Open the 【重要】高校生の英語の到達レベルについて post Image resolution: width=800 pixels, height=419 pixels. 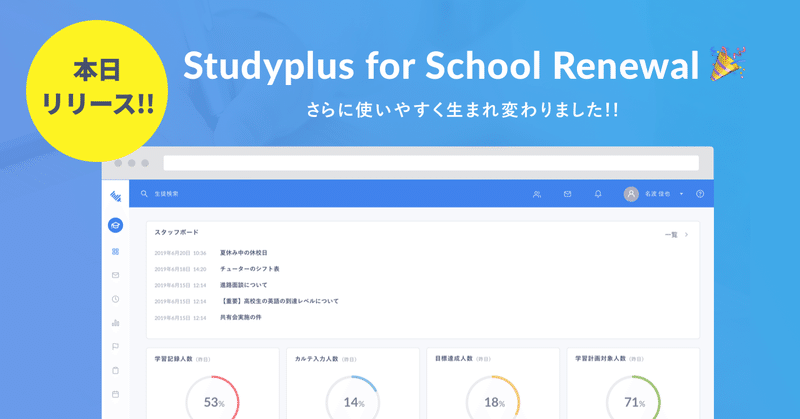point(279,301)
